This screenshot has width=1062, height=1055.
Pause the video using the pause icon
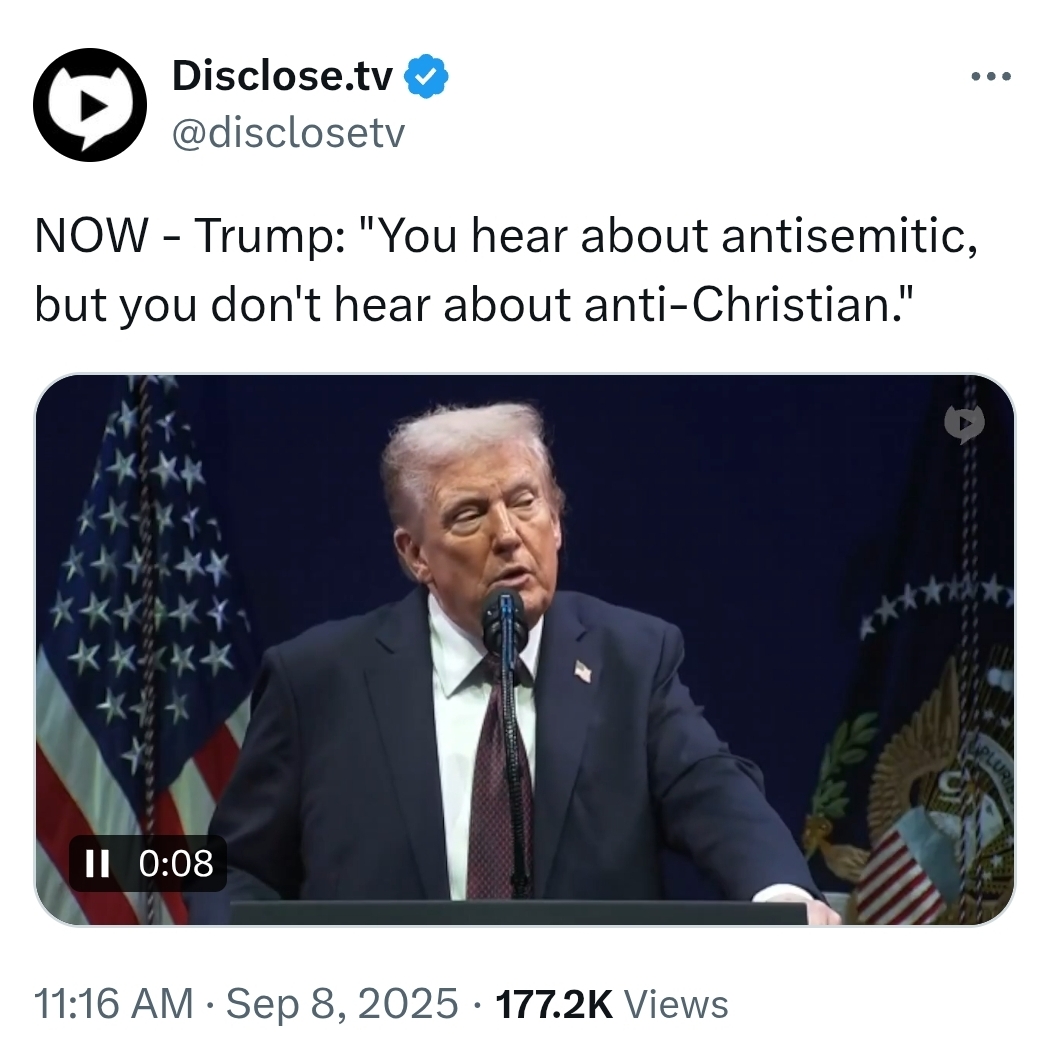point(98,863)
